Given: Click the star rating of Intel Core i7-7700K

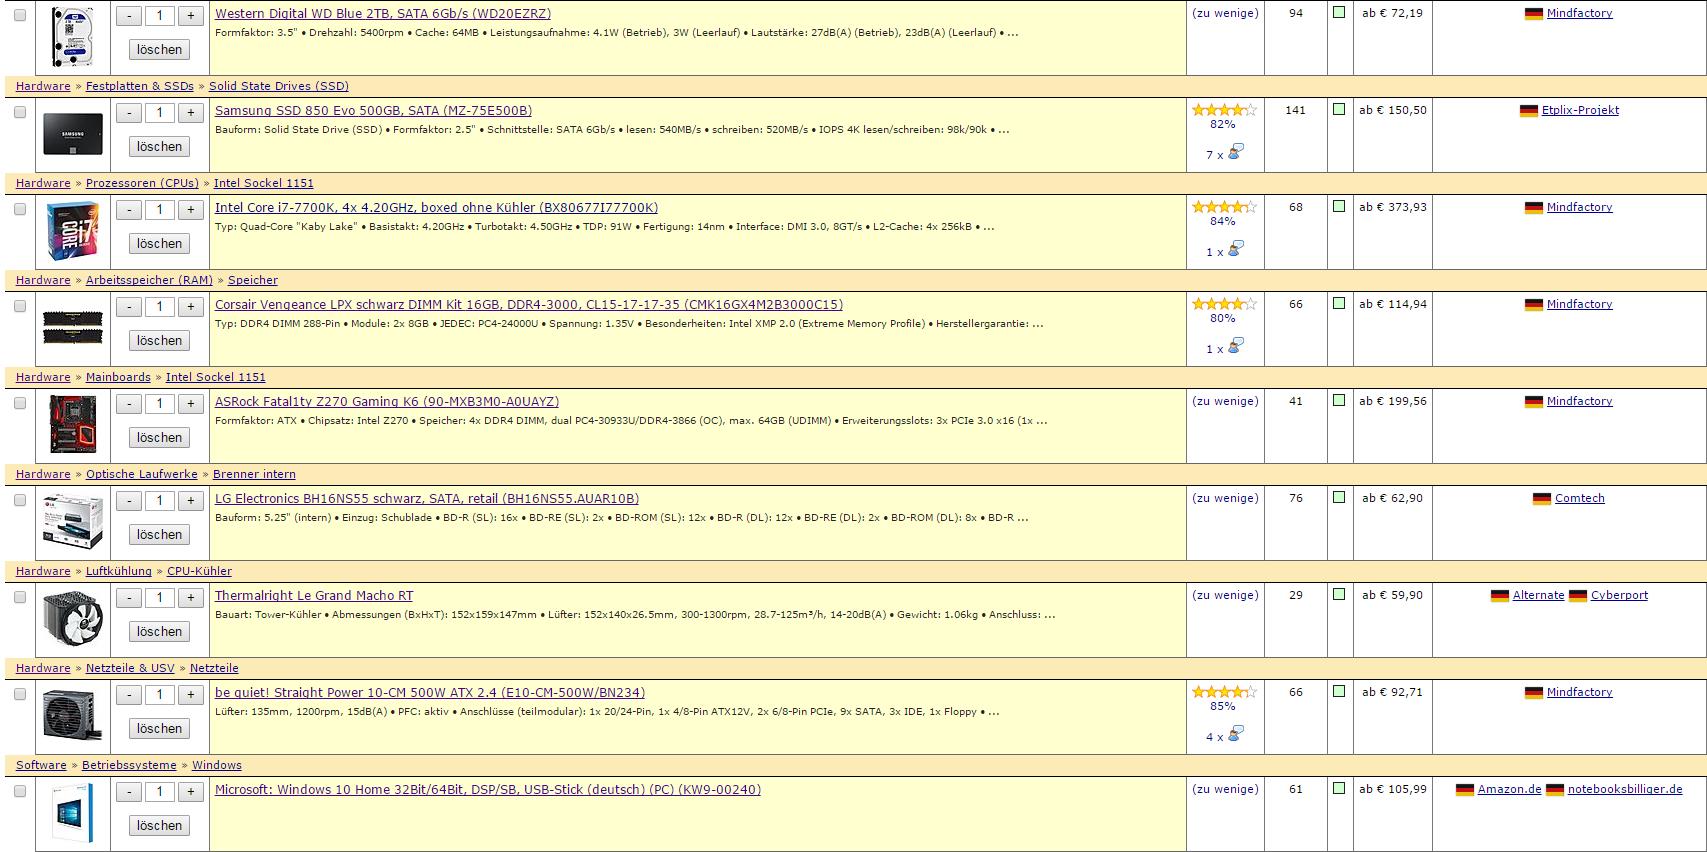Looking at the screenshot, I should point(1224,207).
